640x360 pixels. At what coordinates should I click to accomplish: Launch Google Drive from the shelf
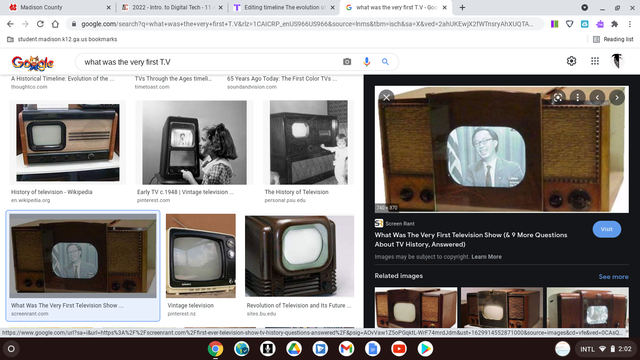(x=294, y=349)
